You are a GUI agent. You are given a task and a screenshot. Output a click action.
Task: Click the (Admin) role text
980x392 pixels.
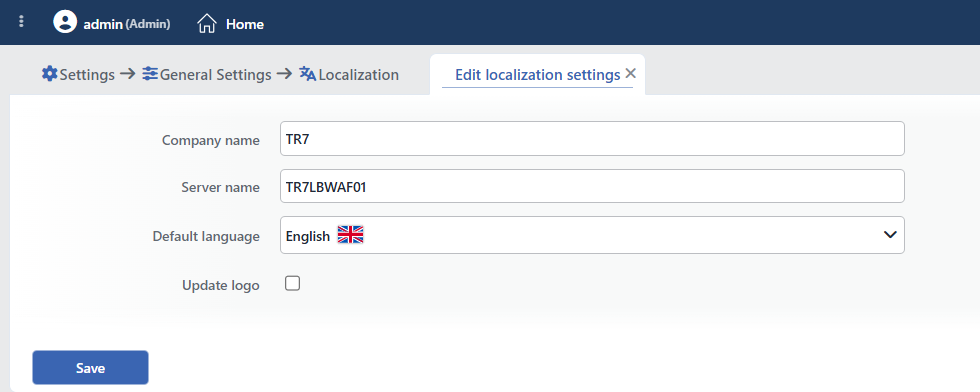pos(148,24)
